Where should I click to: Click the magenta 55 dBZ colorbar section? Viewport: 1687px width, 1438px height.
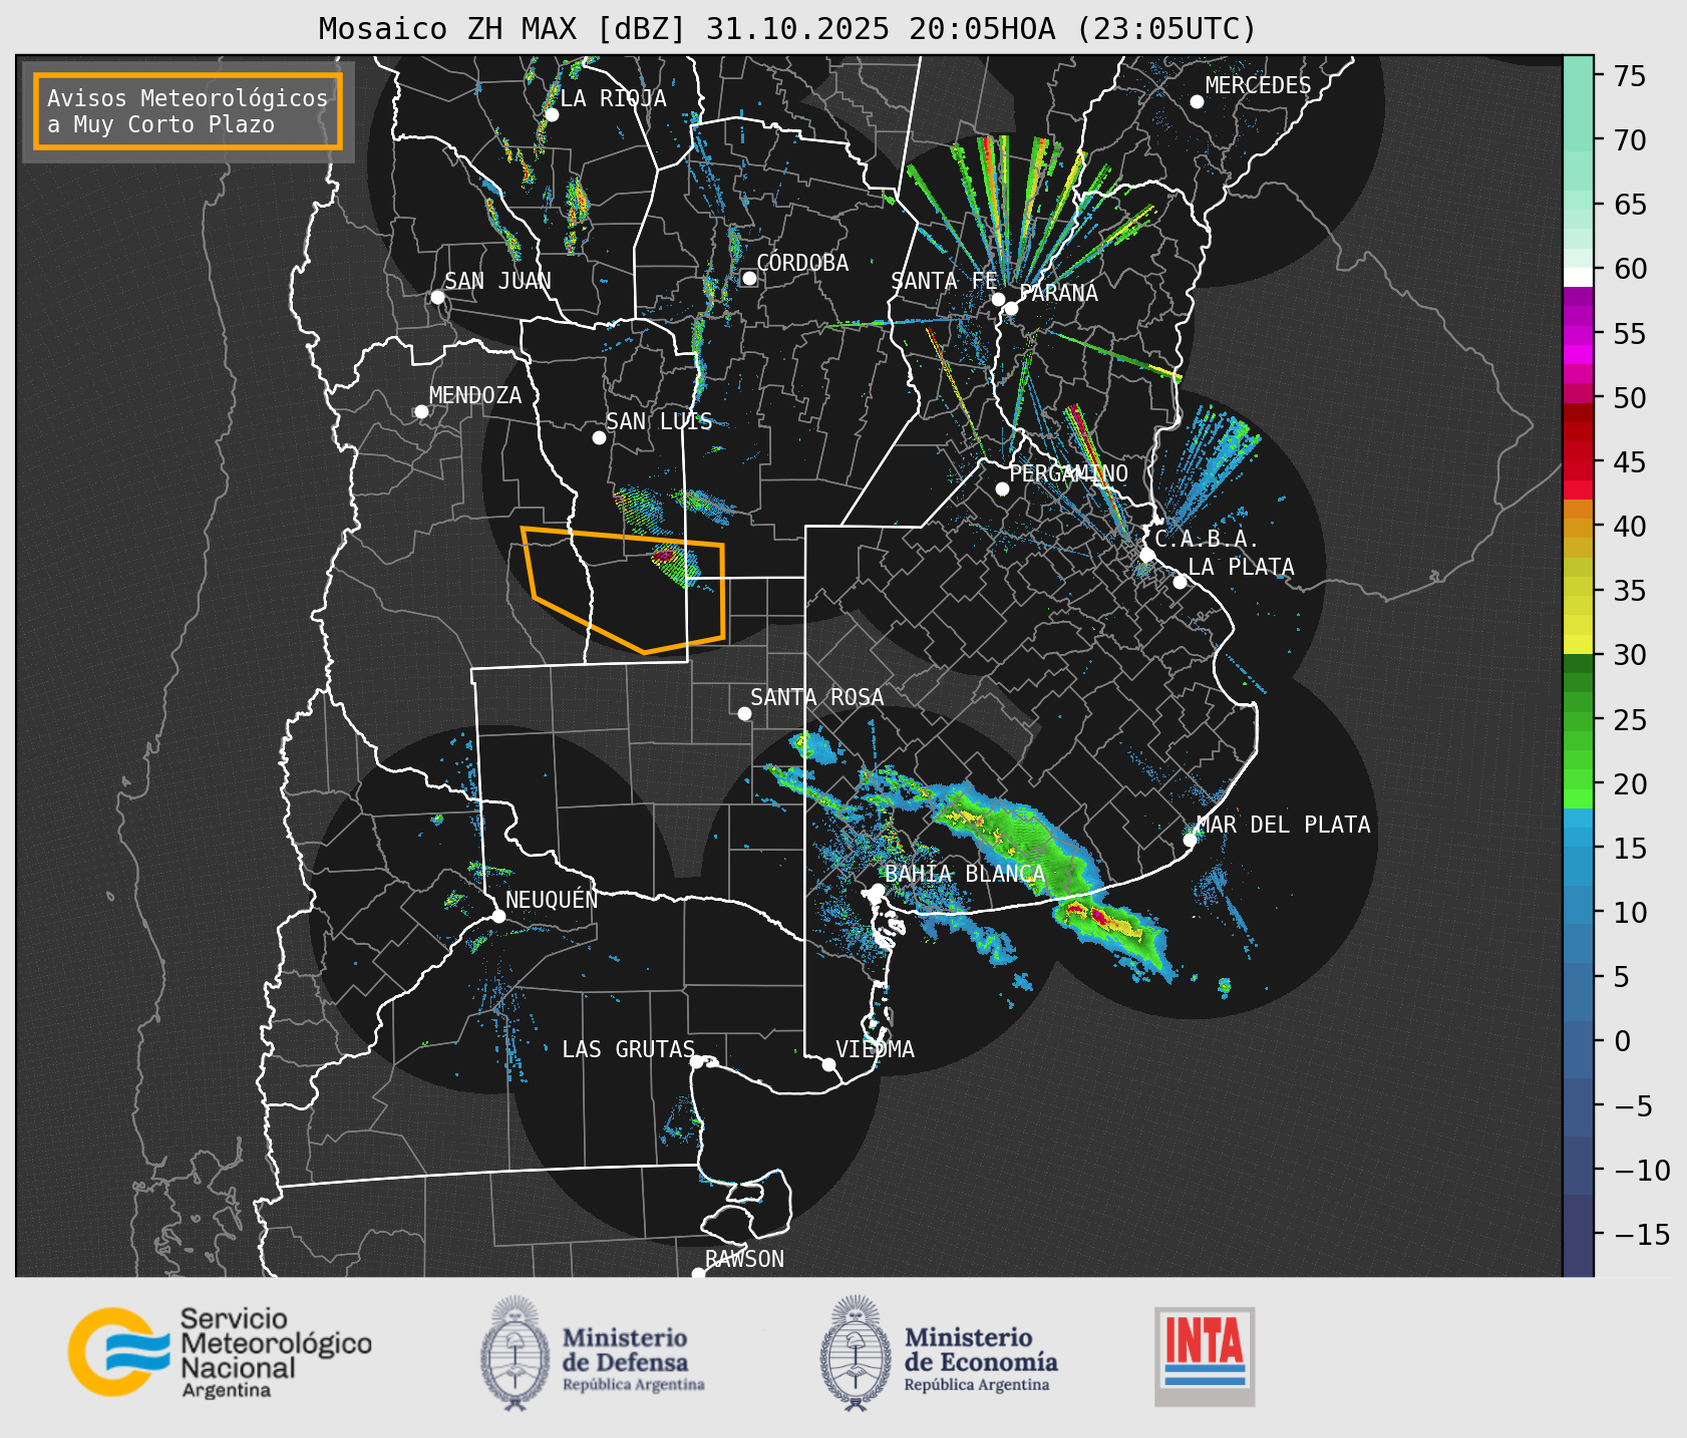coord(1577,335)
